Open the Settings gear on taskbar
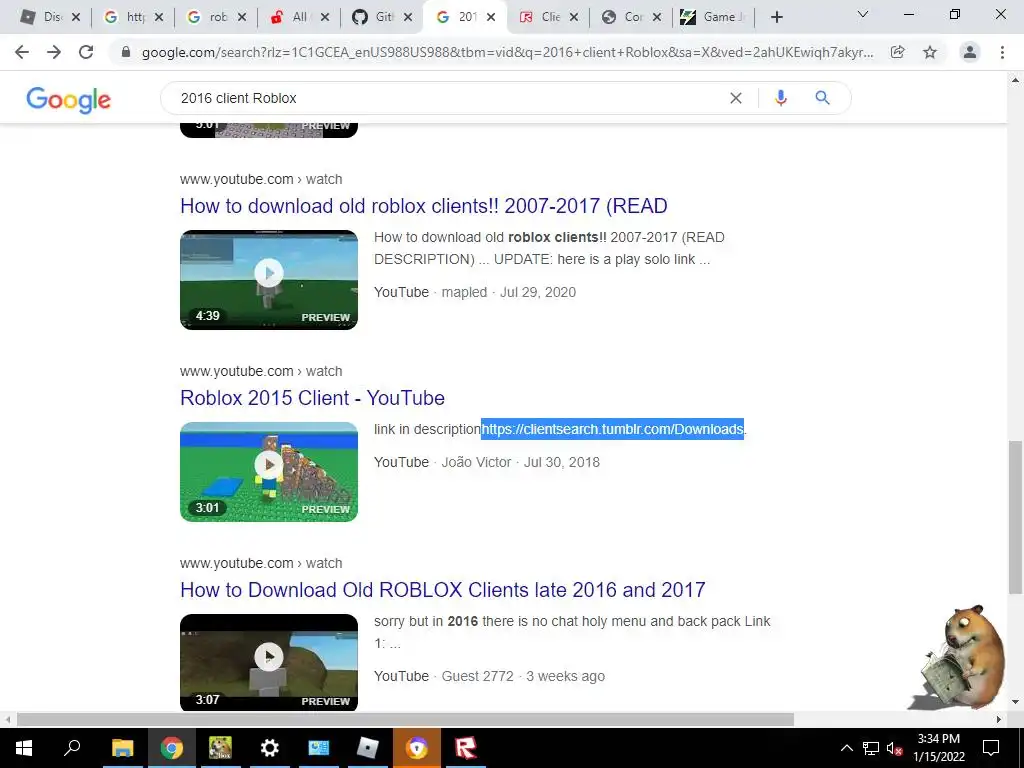 point(269,748)
